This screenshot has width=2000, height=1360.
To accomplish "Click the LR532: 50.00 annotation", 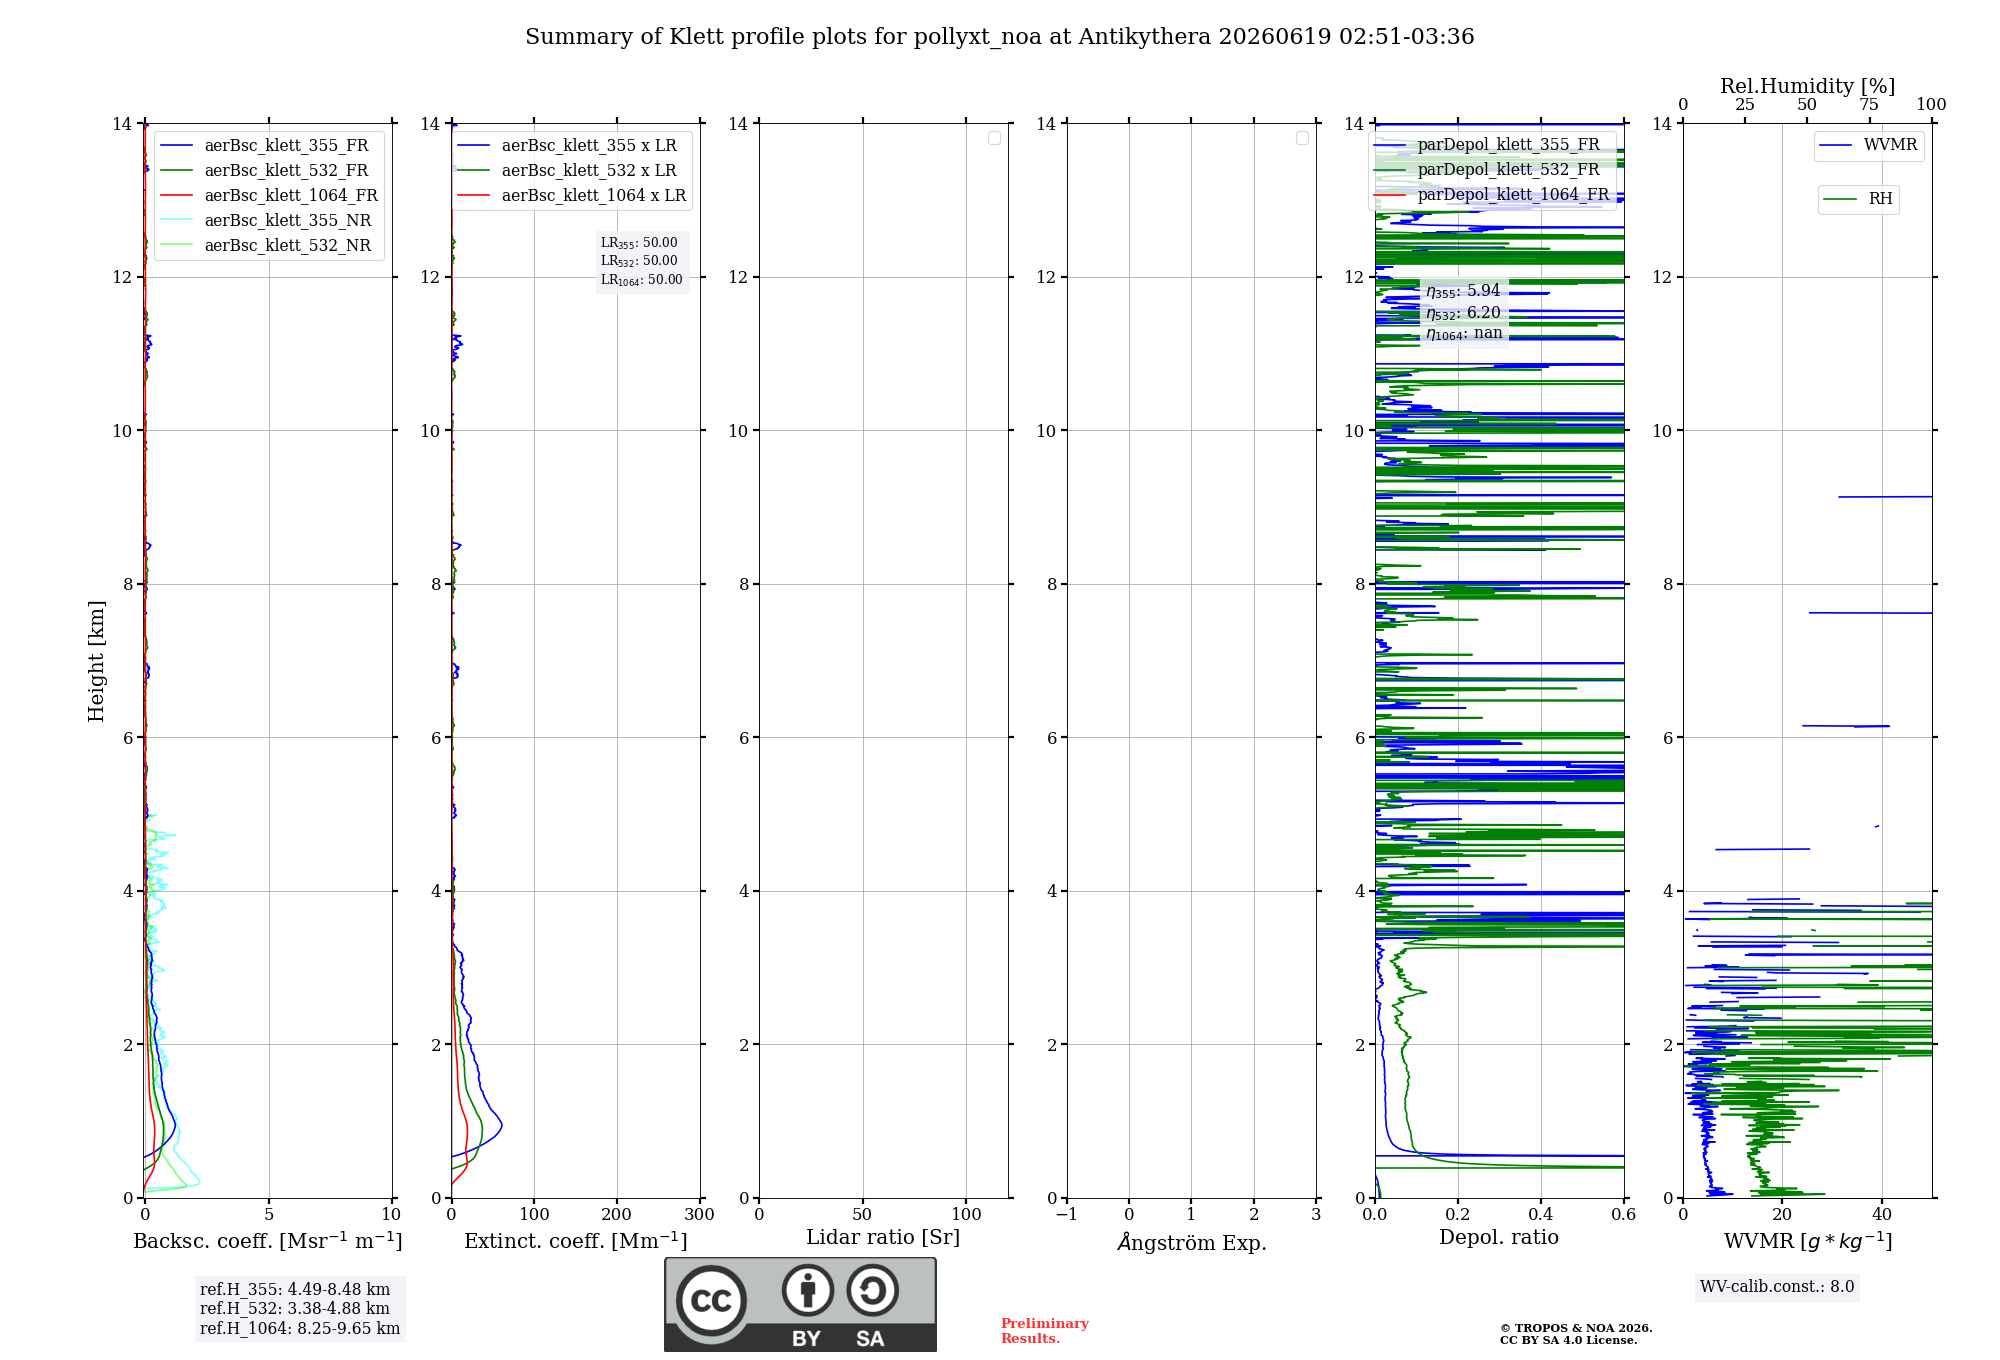I will [639, 261].
